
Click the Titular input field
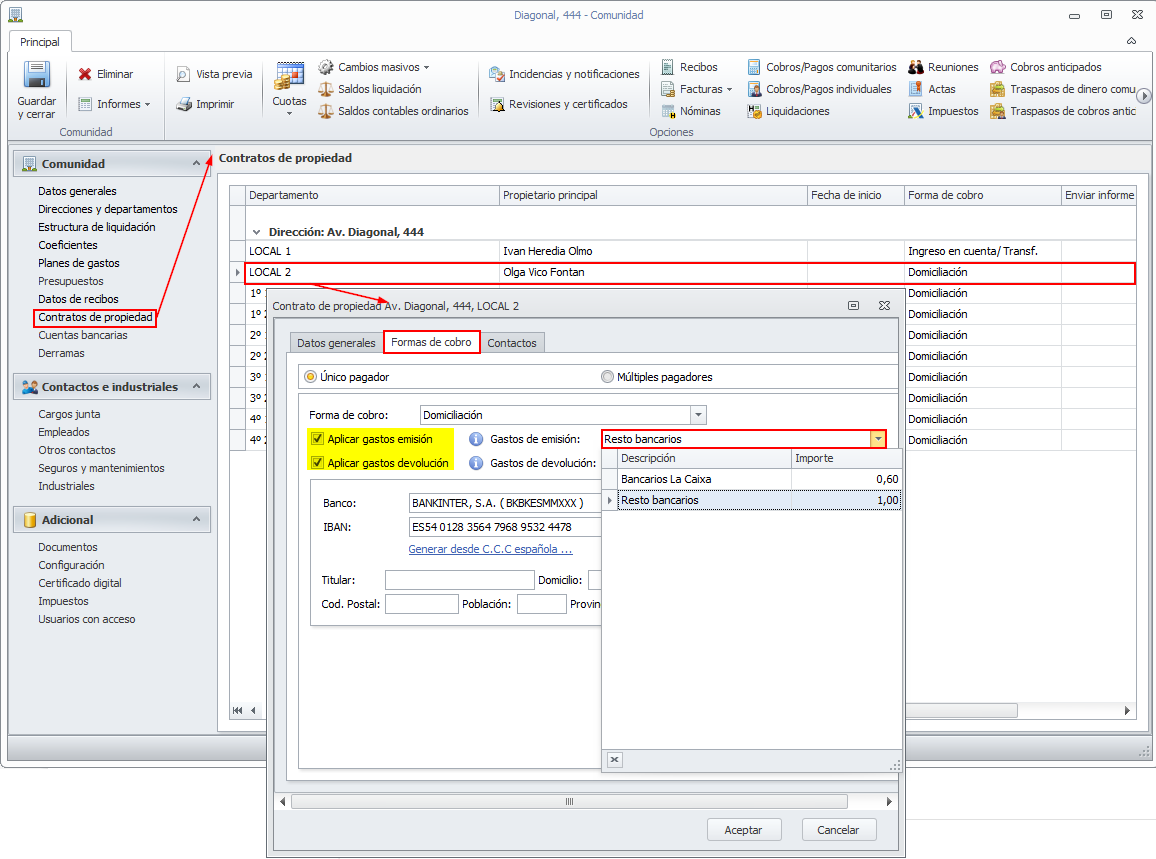pos(459,580)
